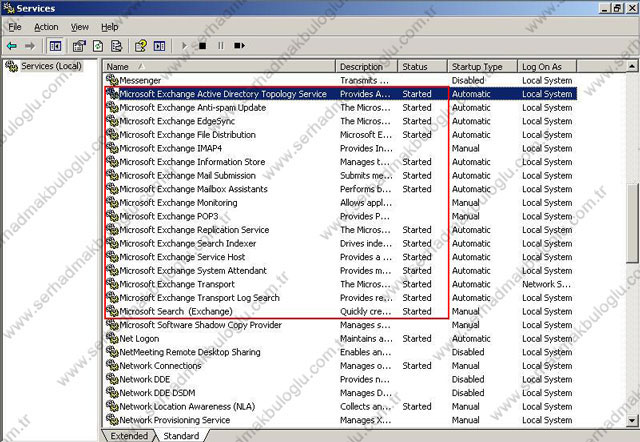The image size is (640, 442).
Task: Click the Quickly cre... description cell
Action: 365,311
